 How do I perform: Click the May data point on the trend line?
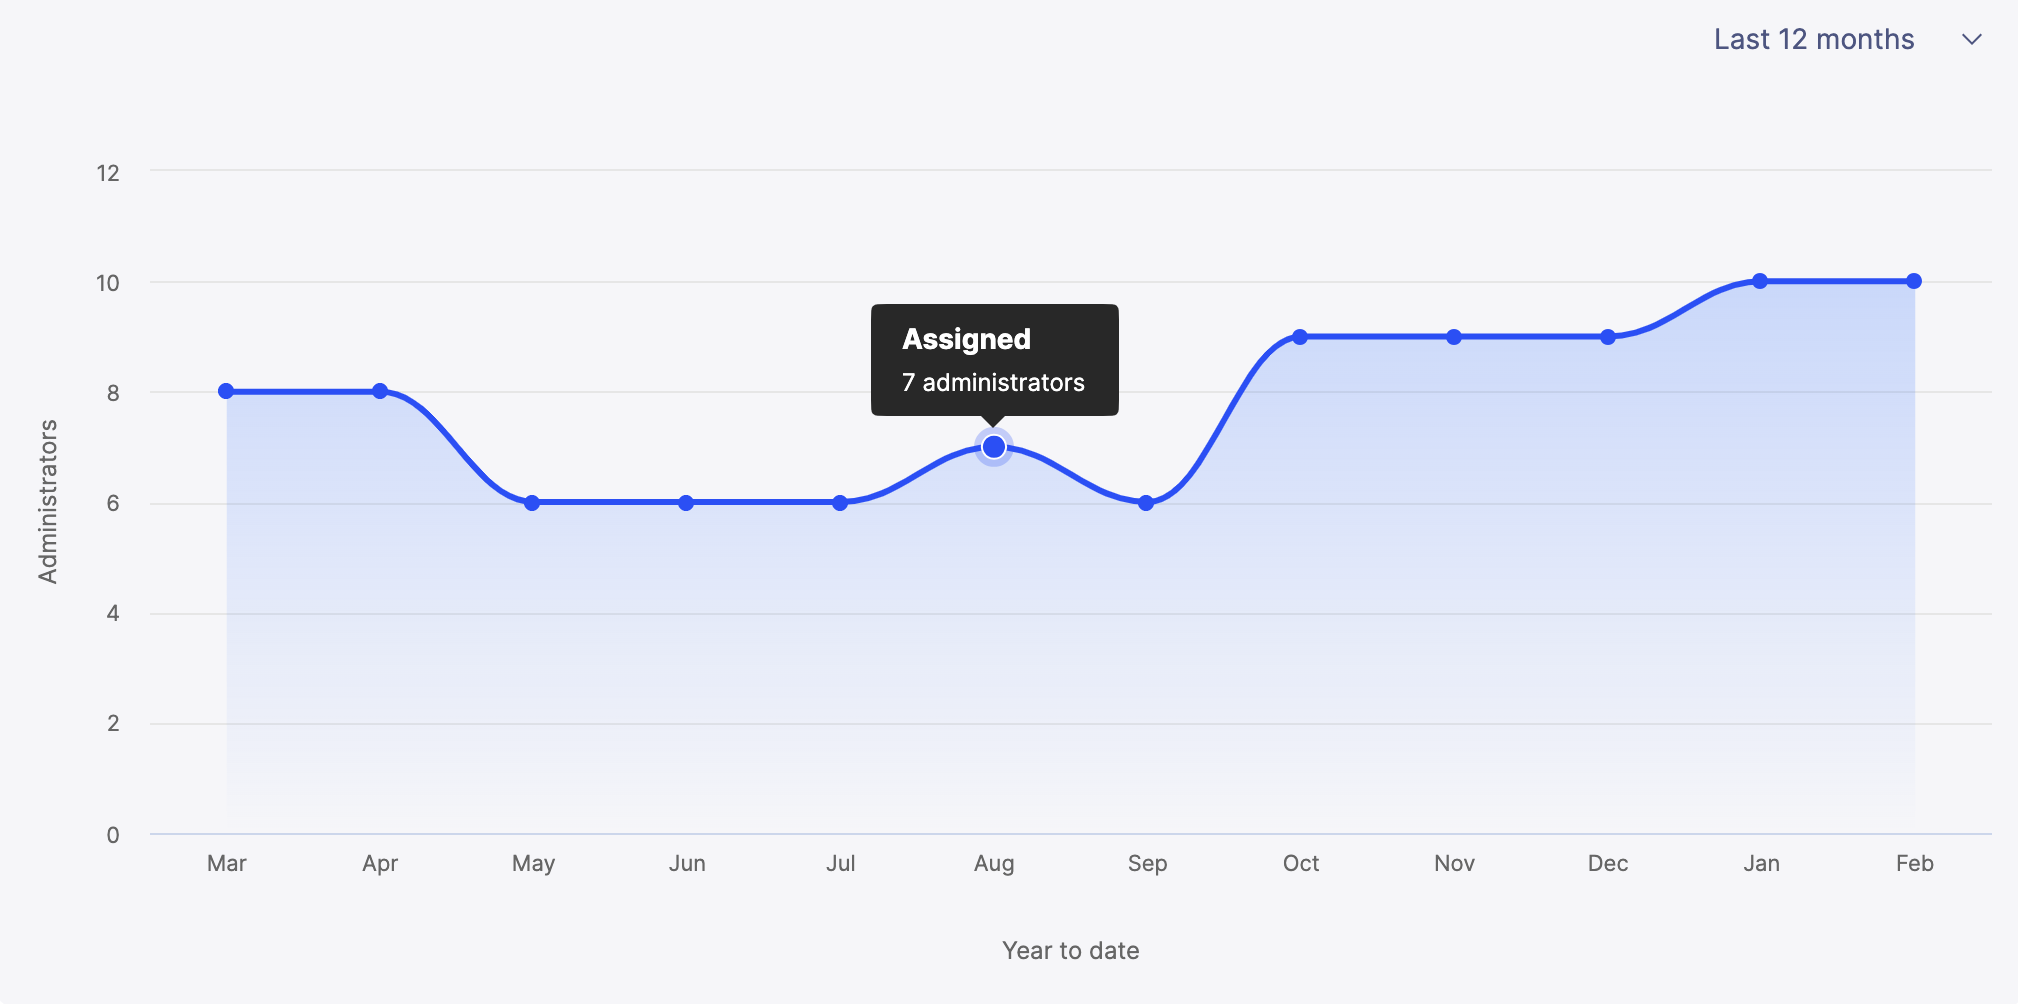533,503
